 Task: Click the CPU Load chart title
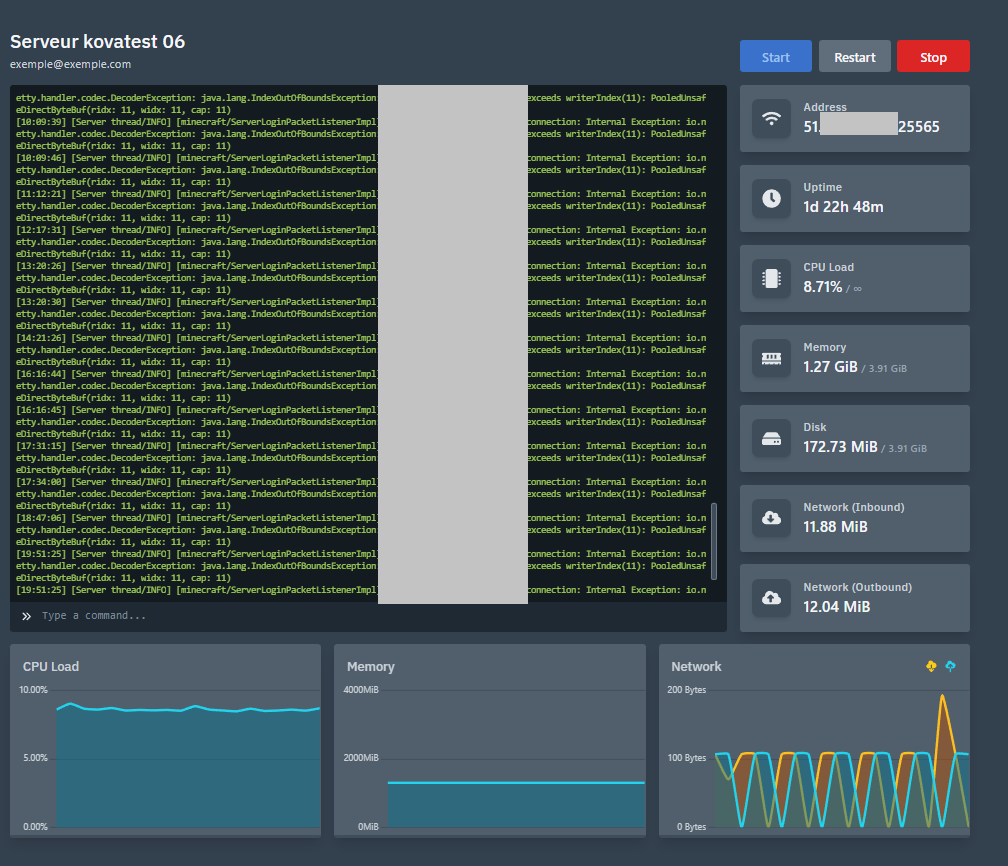(x=51, y=666)
